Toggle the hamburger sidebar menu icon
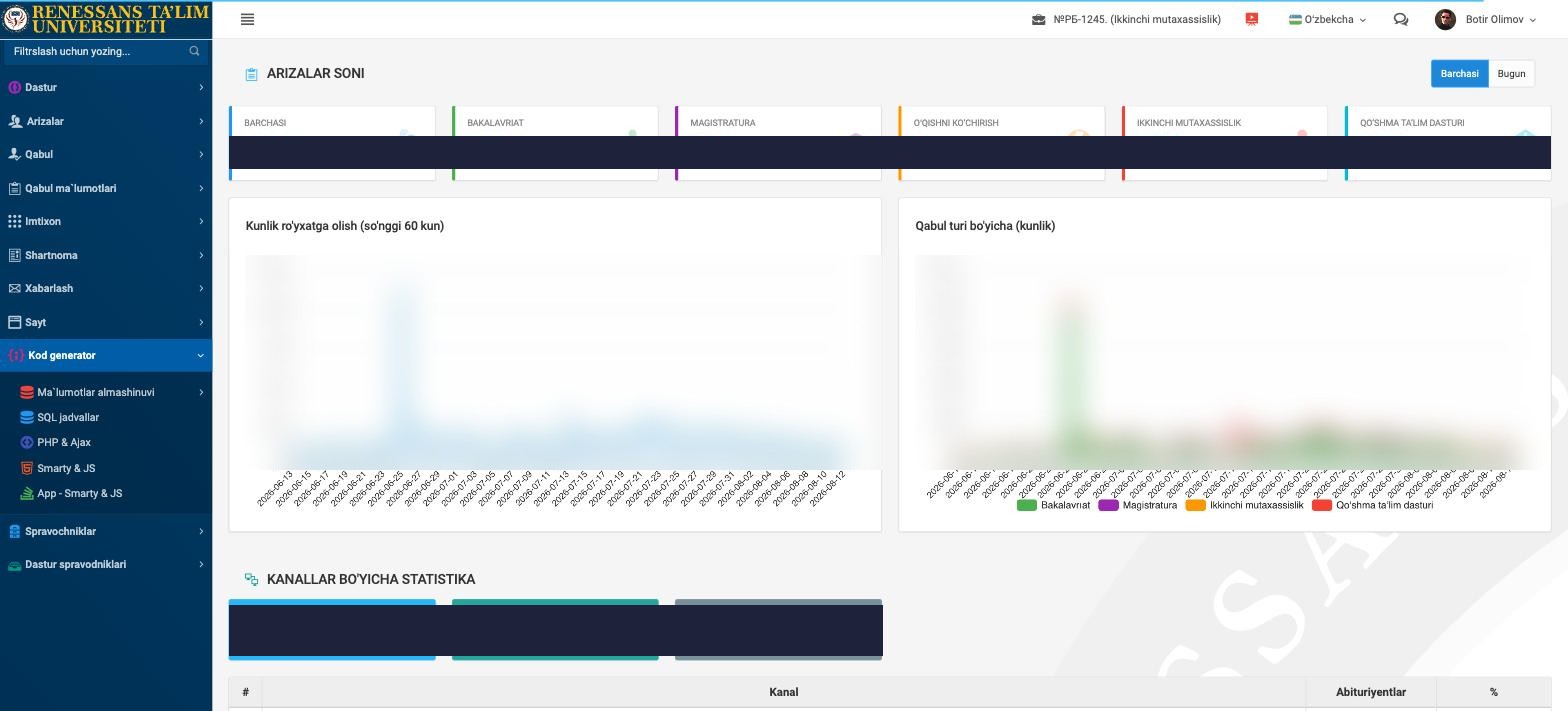 [x=247, y=19]
